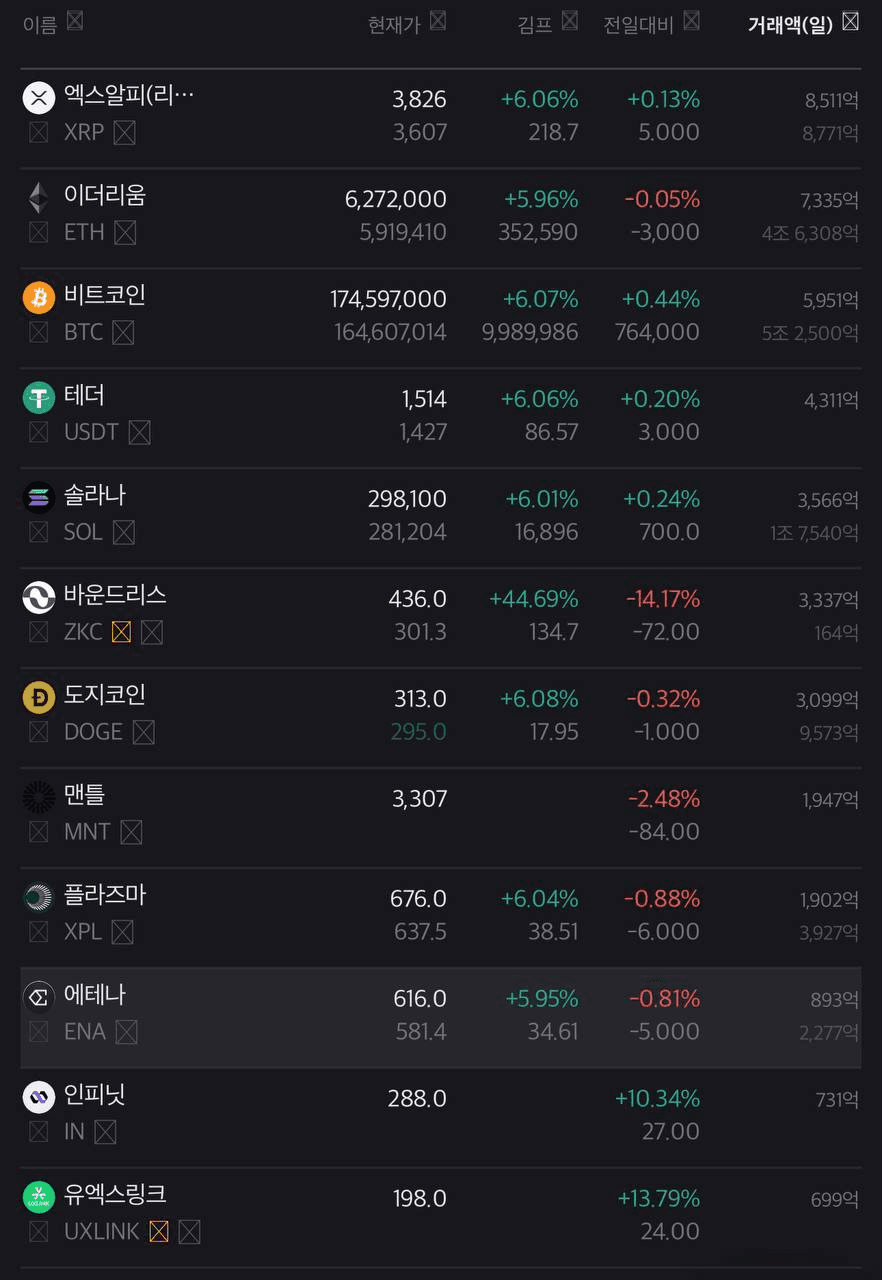882x1280 pixels.
Task: Click the orange icon beside UXLINK ticker
Action: 158,1232
